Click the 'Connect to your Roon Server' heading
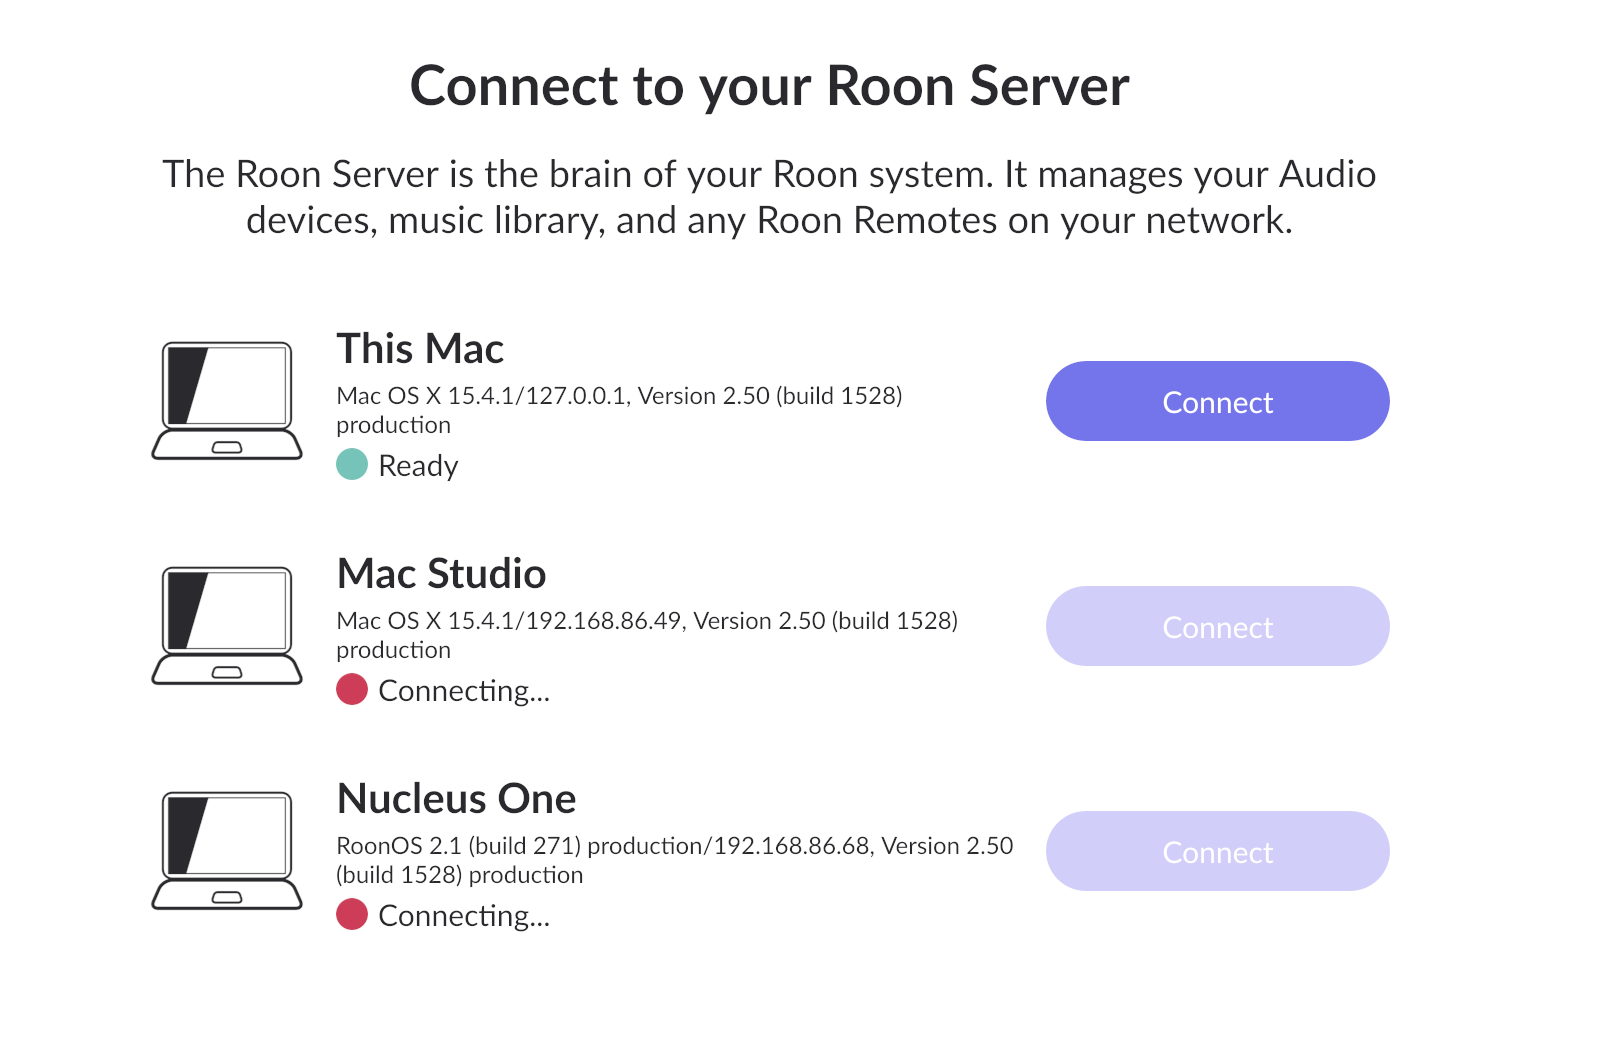Screen dimensions: 1608x1048 point(770,86)
